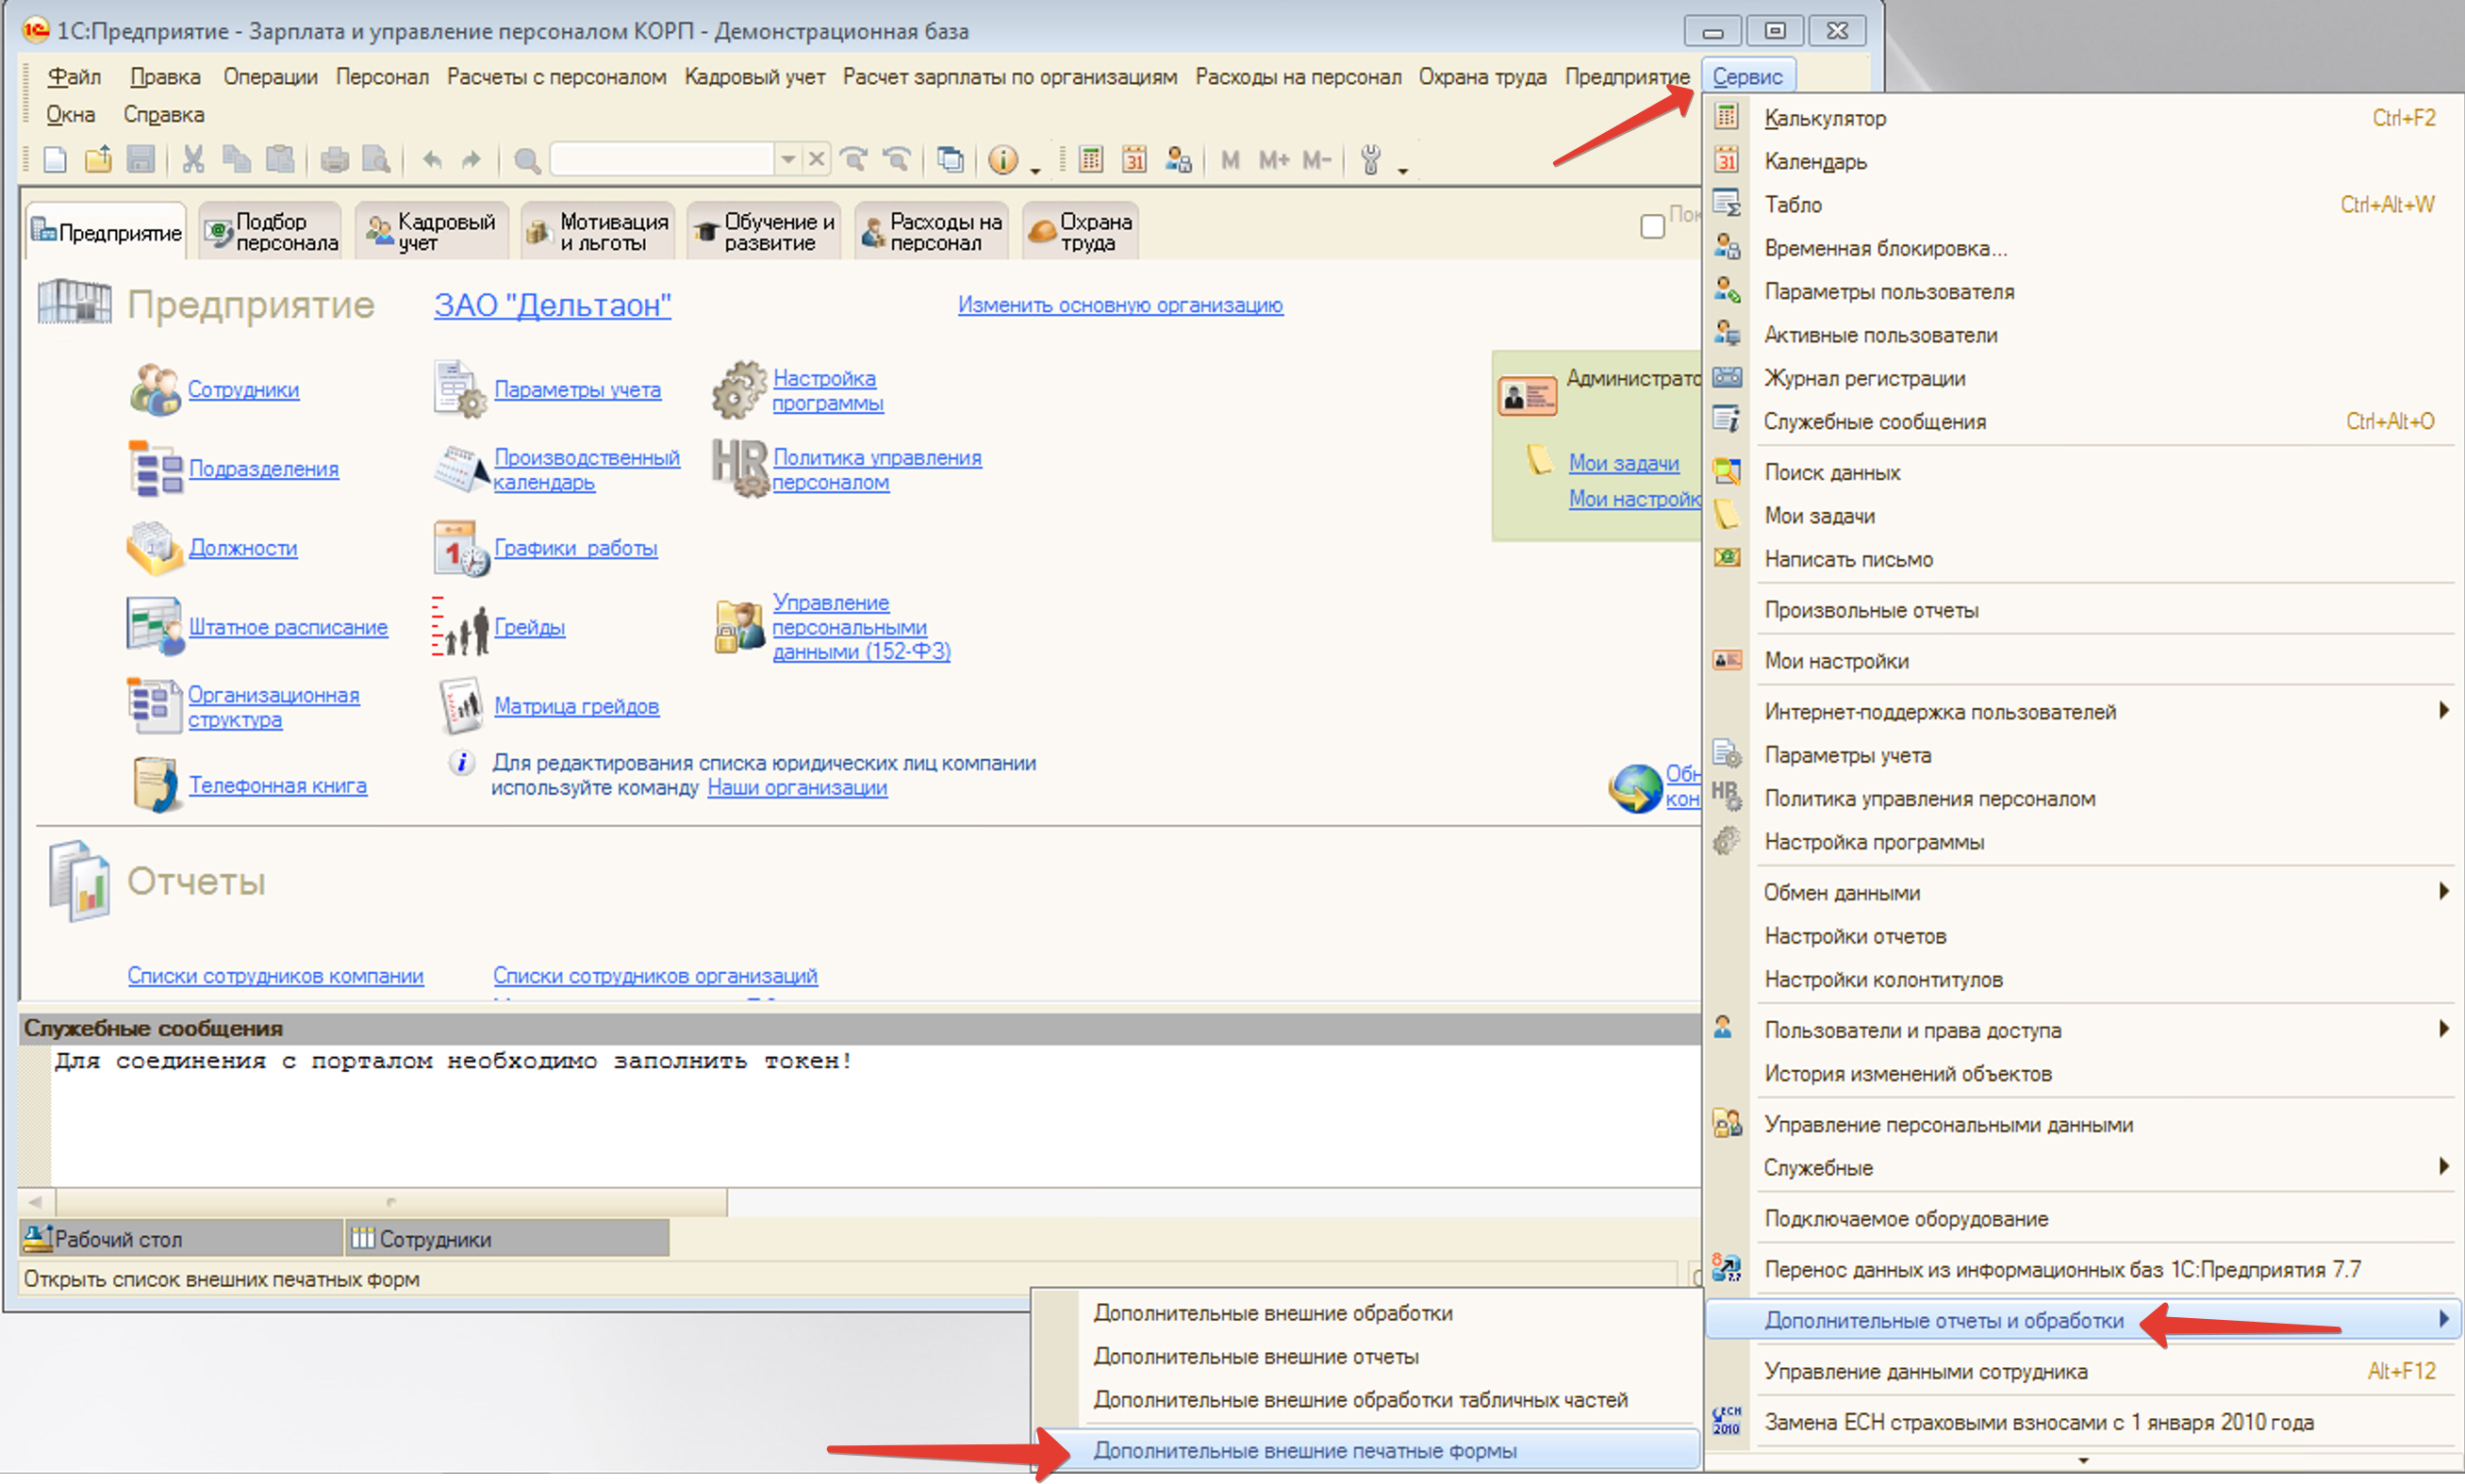
Task: Click the M+ memory toolbar button
Action: click(x=1273, y=160)
